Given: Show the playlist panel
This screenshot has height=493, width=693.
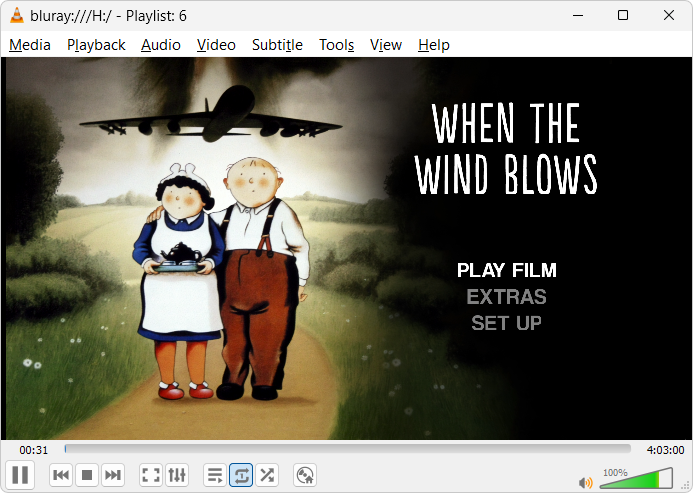Looking at the screenshot, I should tap(215, 475).
